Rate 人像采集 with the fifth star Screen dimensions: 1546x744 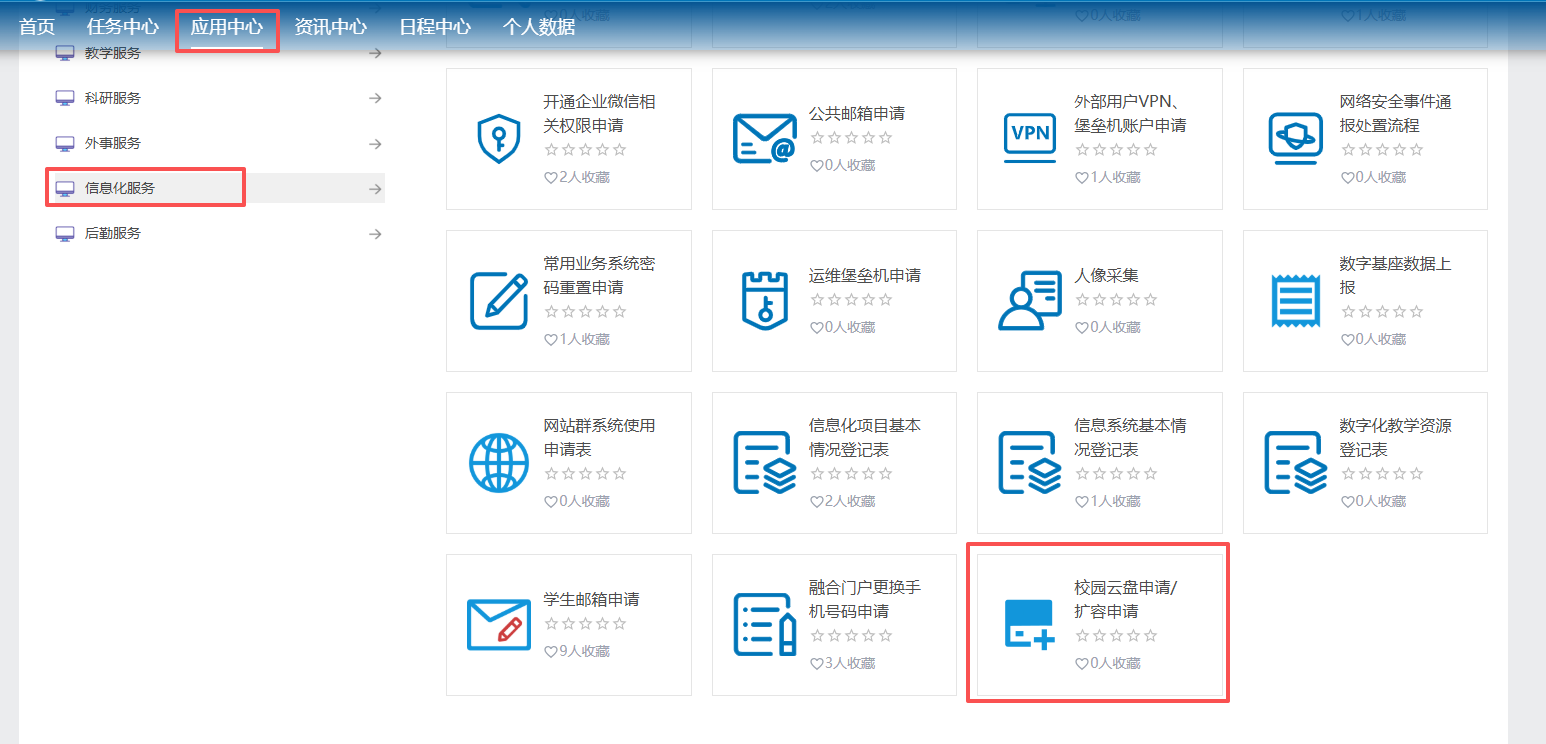(1150, 300)
